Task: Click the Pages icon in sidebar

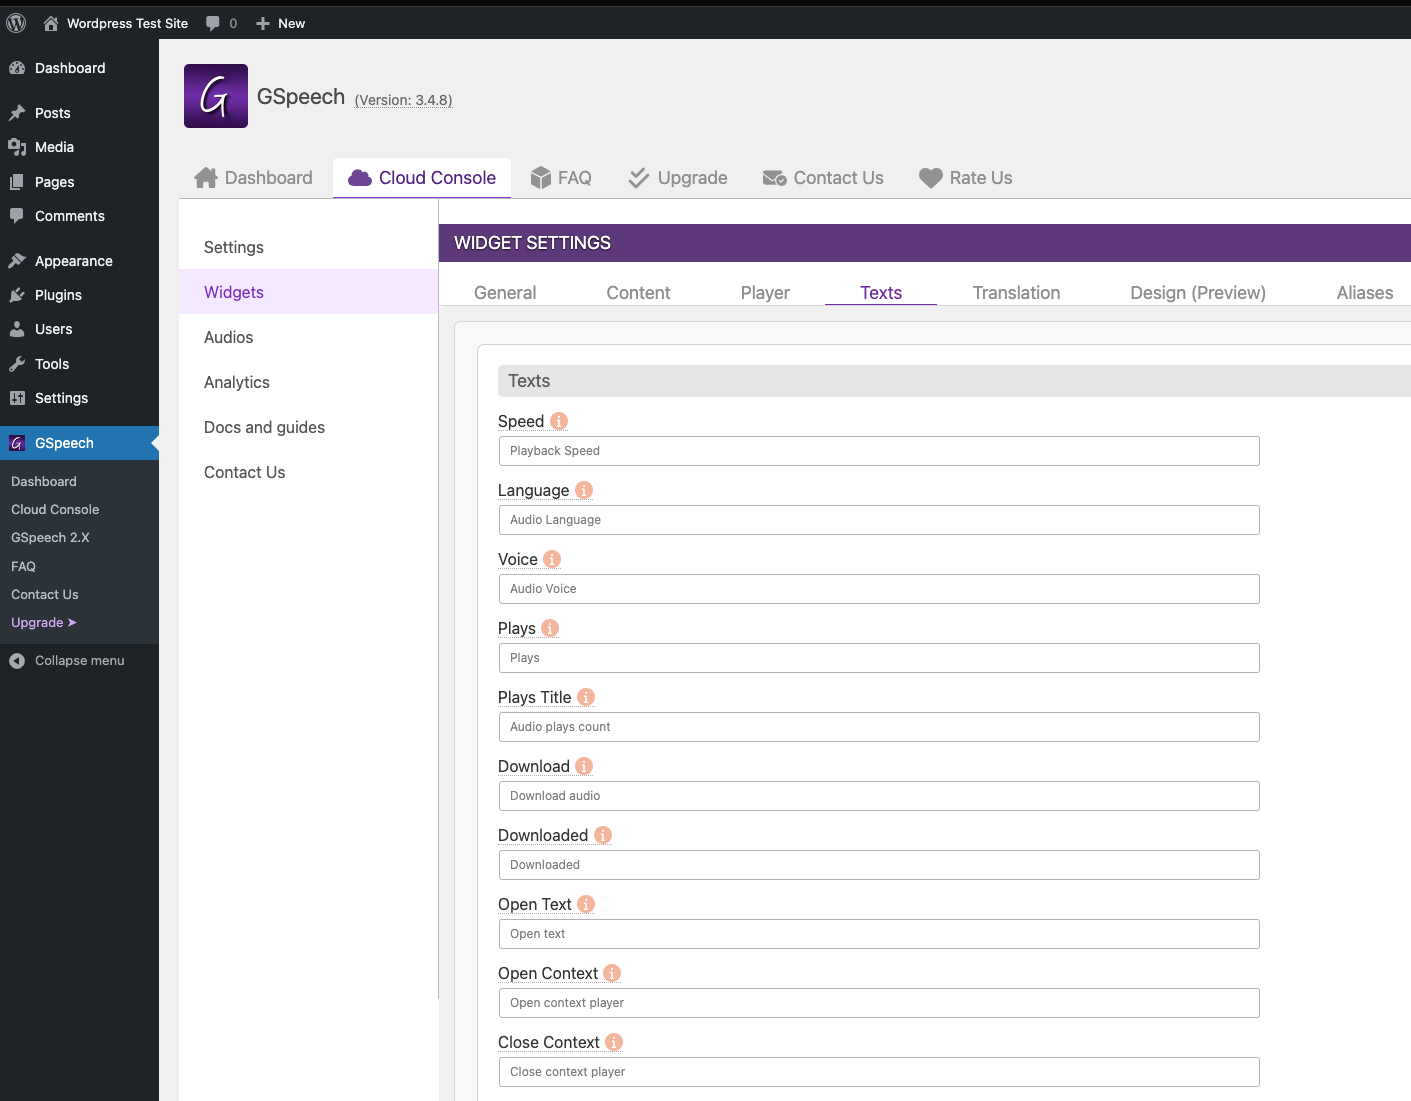Action: 17,182
